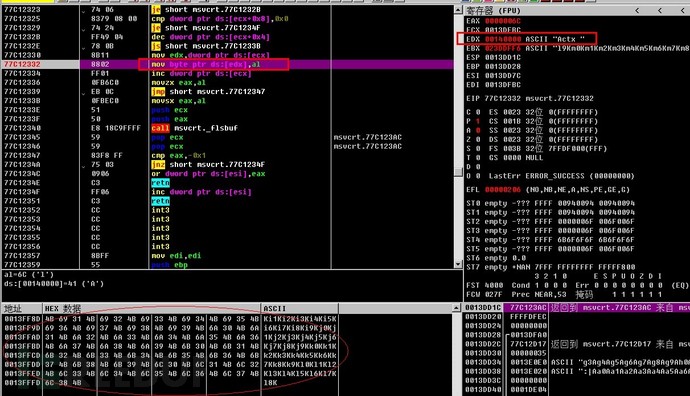Select the EAX register value 0000006C
690x396 pixels.
(x=503, y=21)
